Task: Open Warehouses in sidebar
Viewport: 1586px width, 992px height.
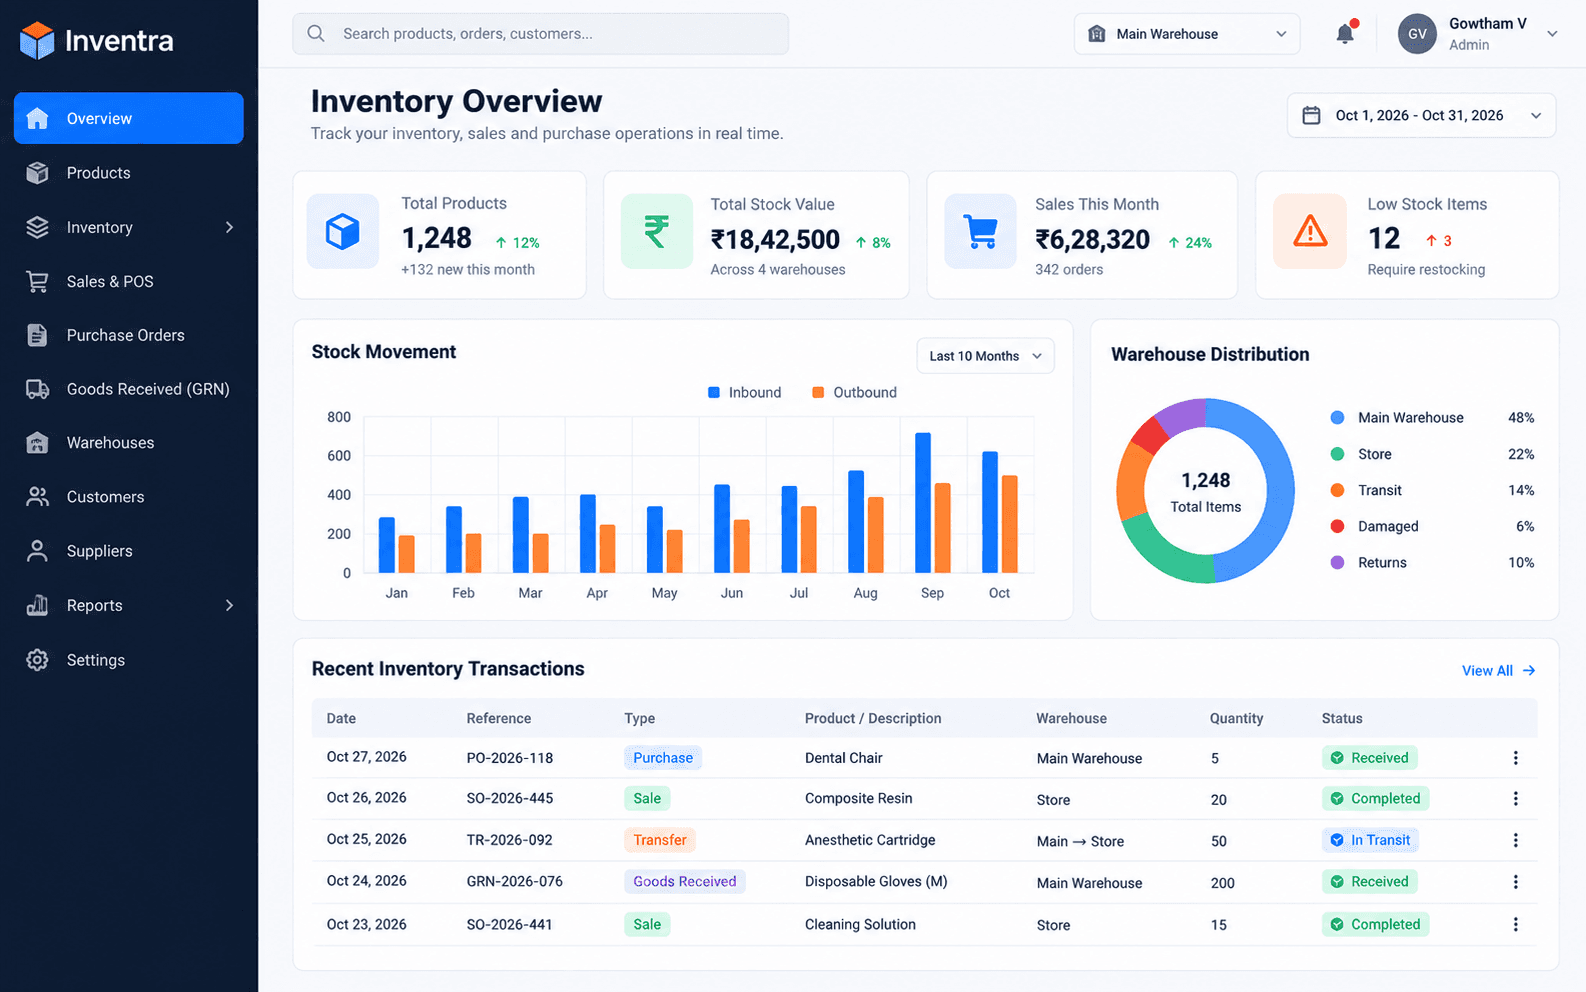Action: (x=129, y=443)
